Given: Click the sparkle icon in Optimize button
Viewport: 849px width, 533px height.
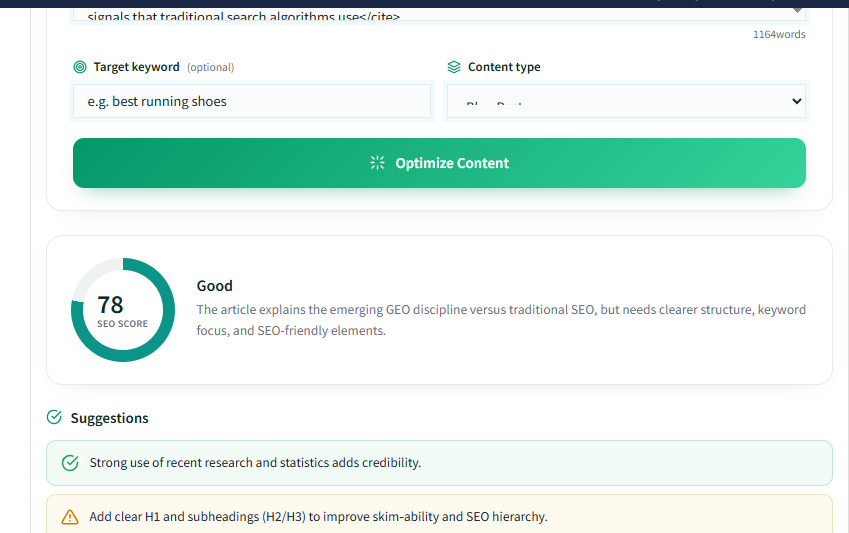Looking at the screenshot, I should (377, 163).
